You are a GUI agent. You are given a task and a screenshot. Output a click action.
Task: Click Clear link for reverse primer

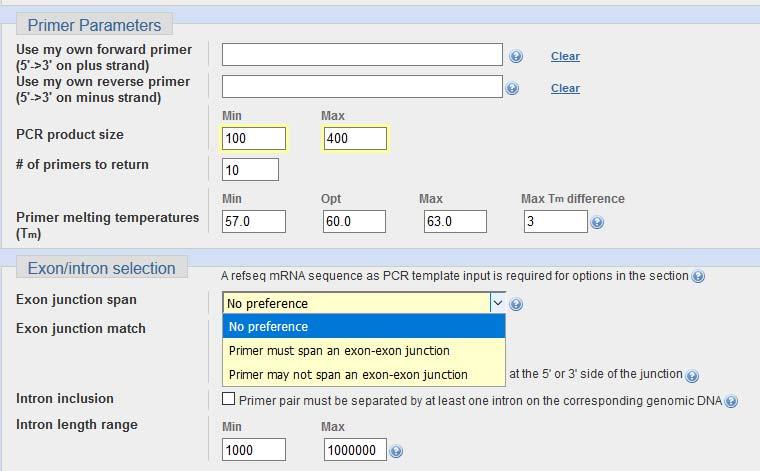[565, 88]
